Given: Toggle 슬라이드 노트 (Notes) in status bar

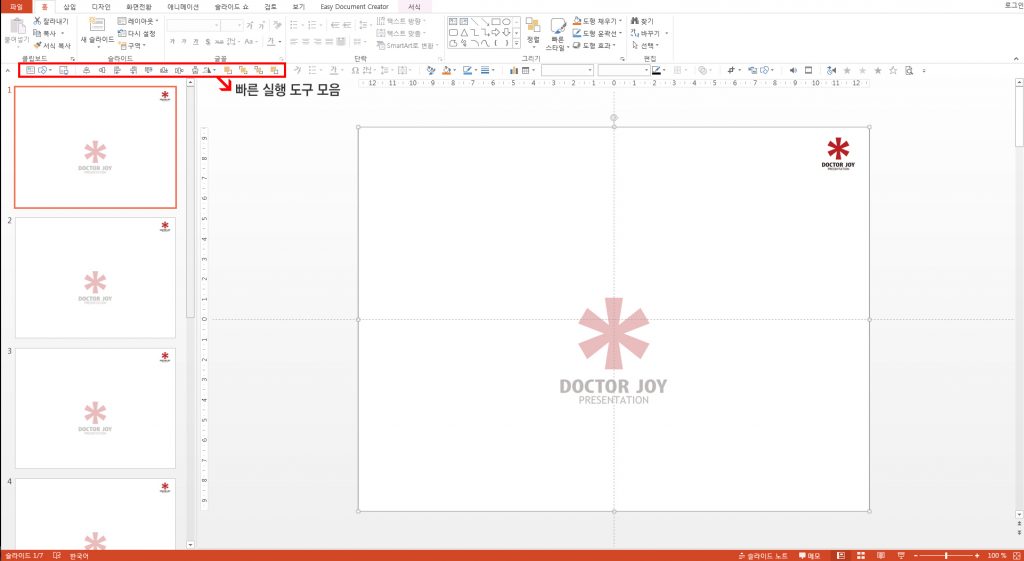Looking at the screenshot, I should (x=763, y=556).
